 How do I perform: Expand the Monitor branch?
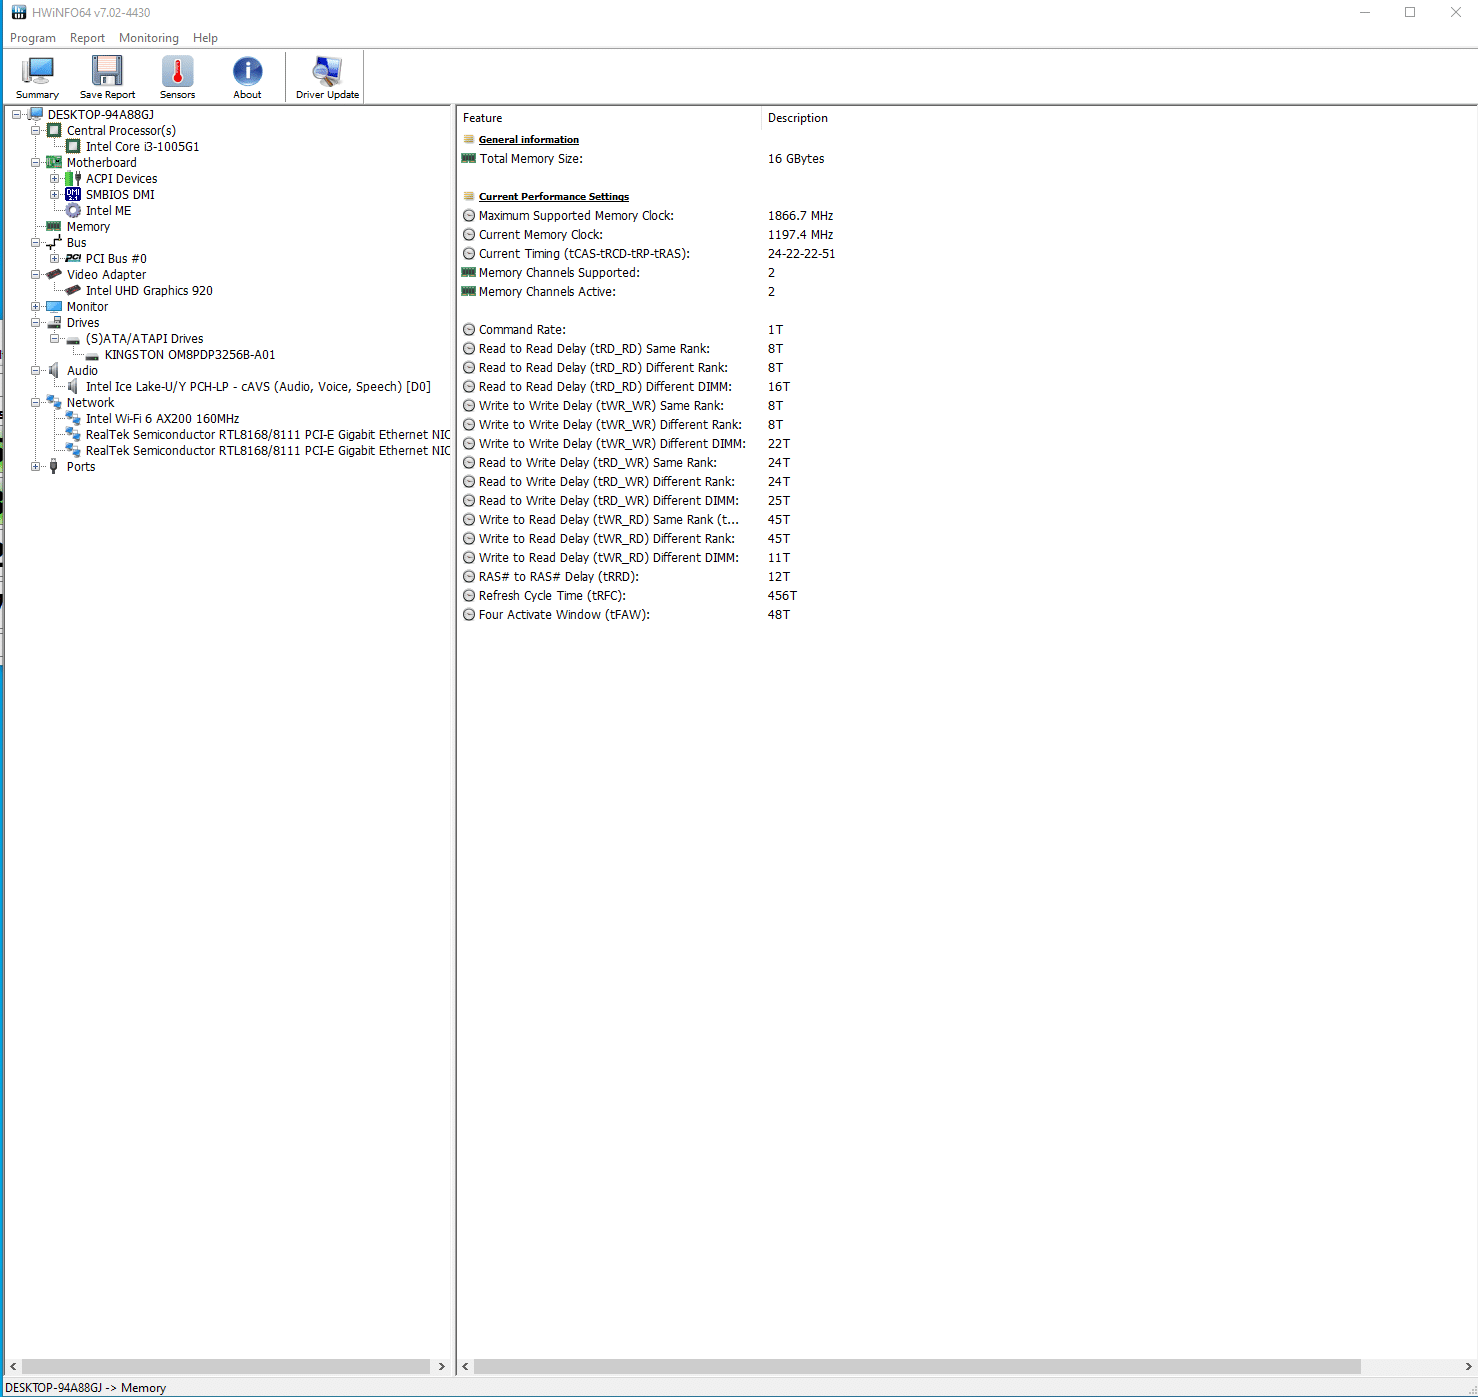35,306
